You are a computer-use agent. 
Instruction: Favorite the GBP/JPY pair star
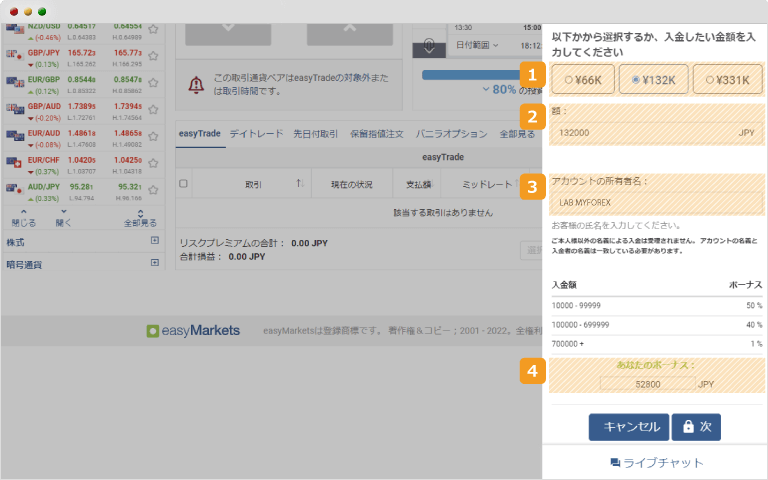[153, 56]
